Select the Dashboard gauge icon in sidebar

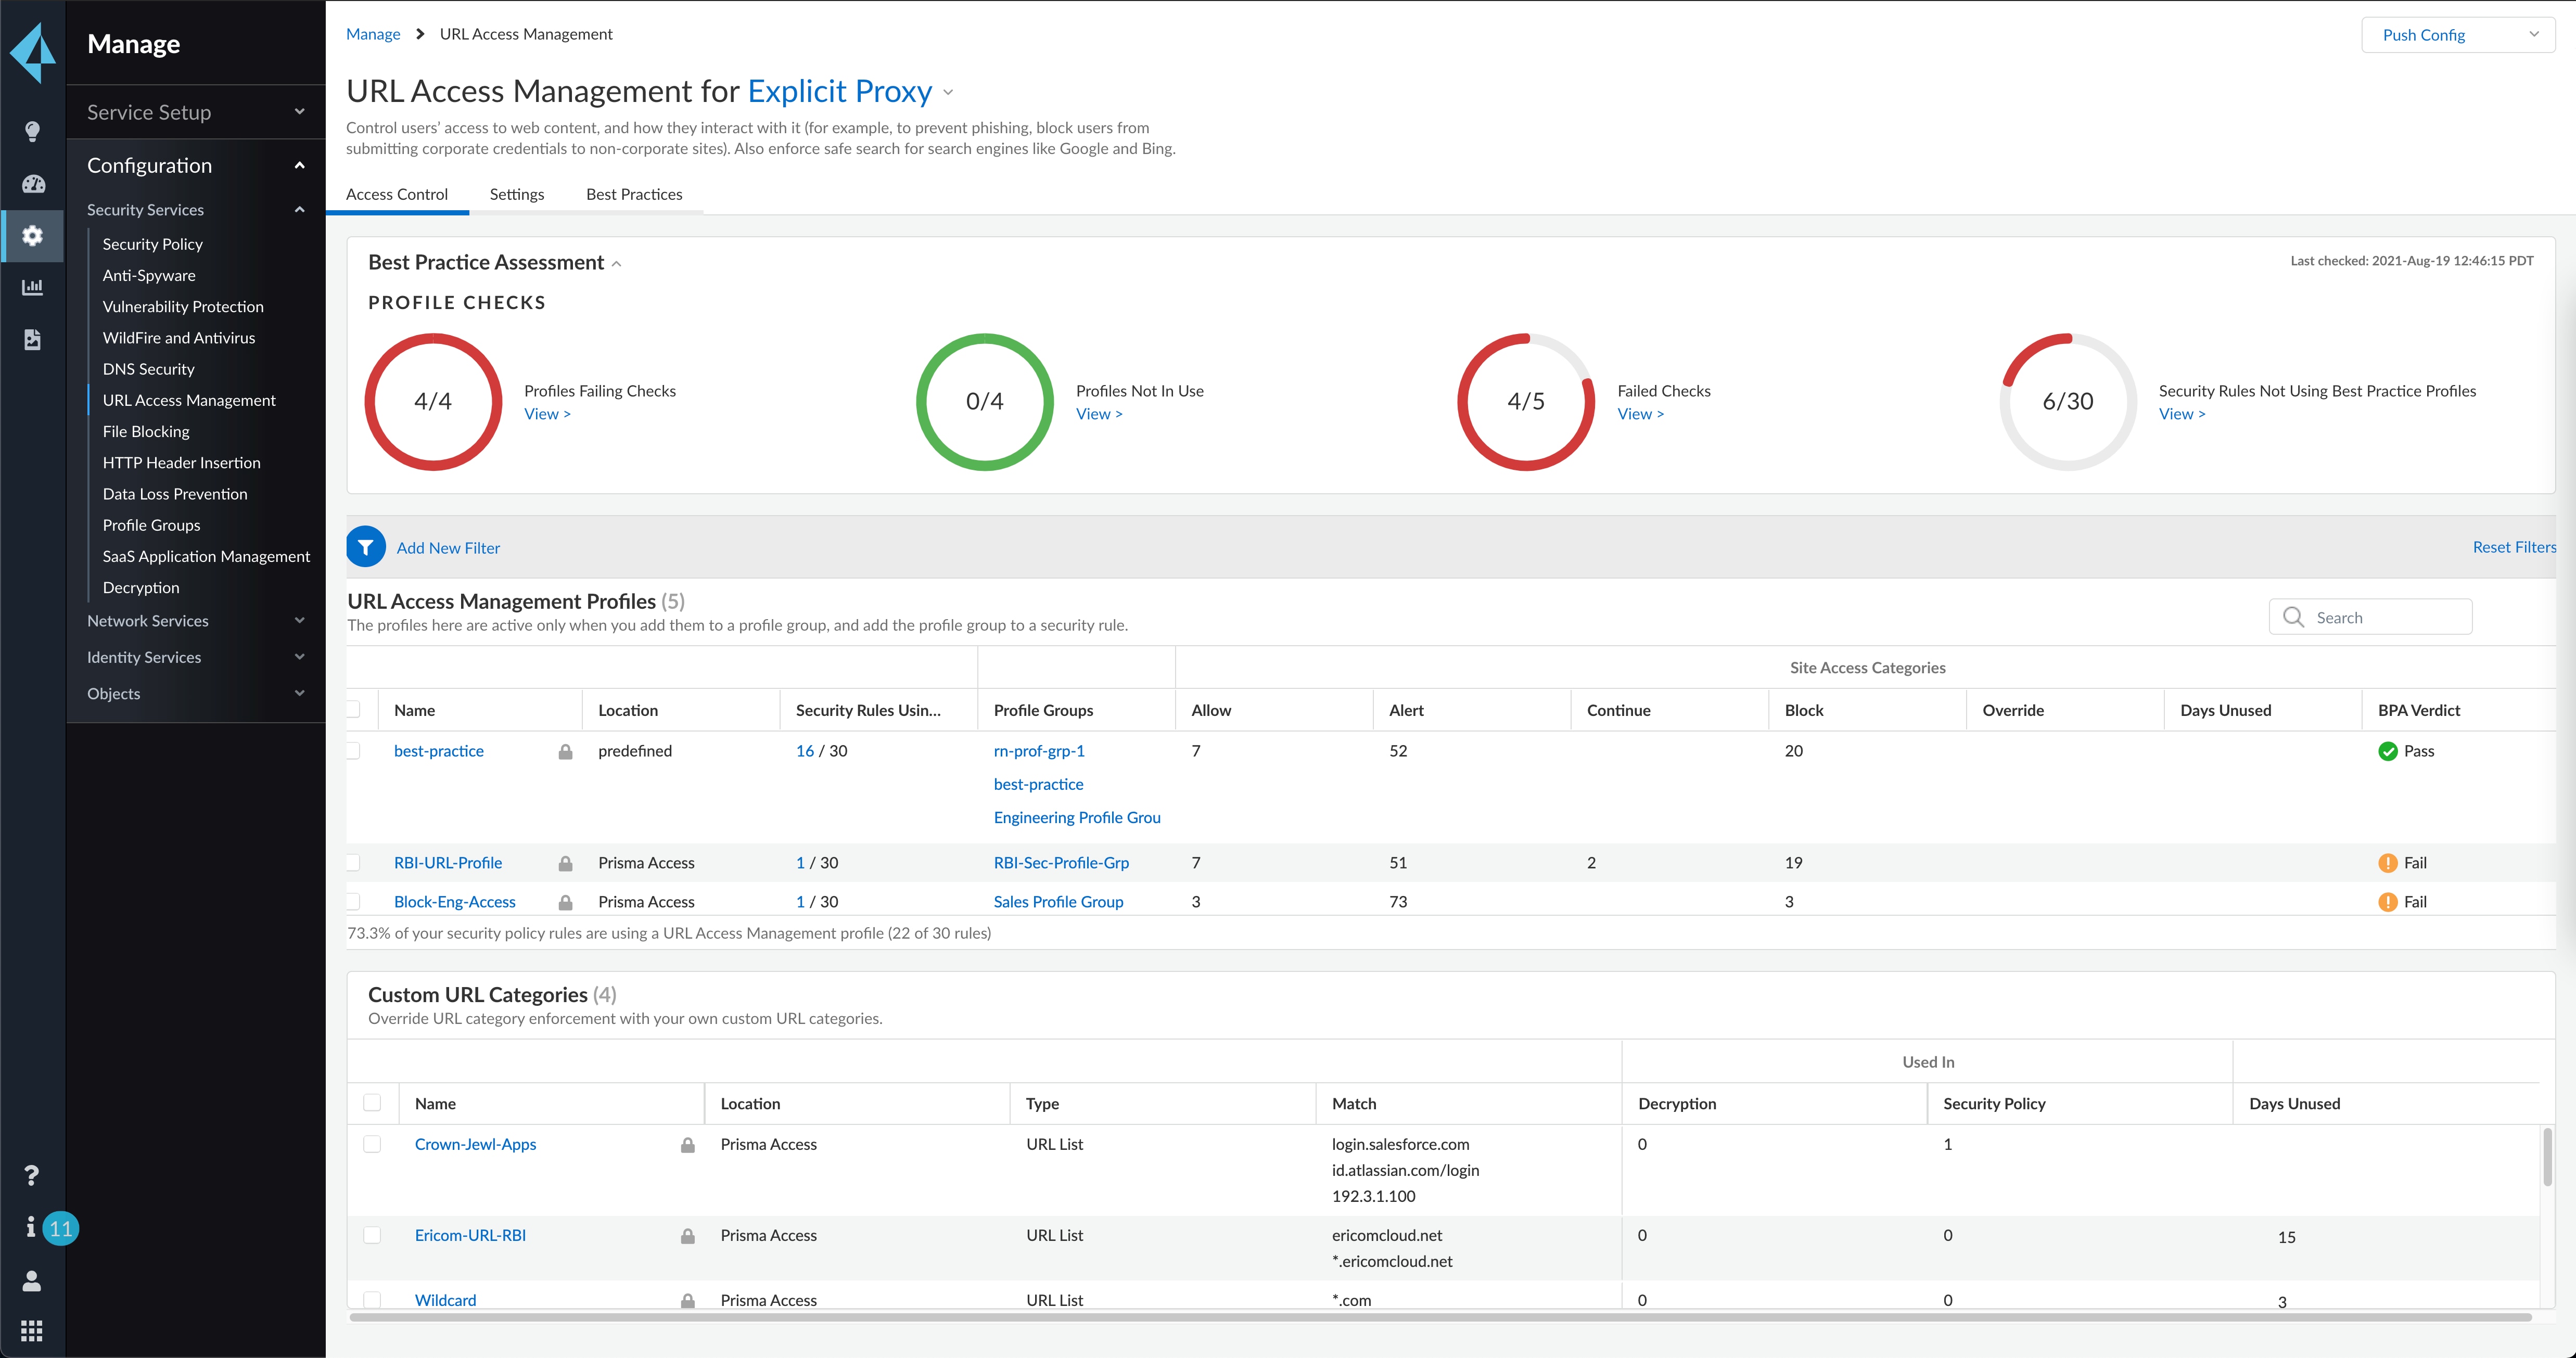[33, 184]
